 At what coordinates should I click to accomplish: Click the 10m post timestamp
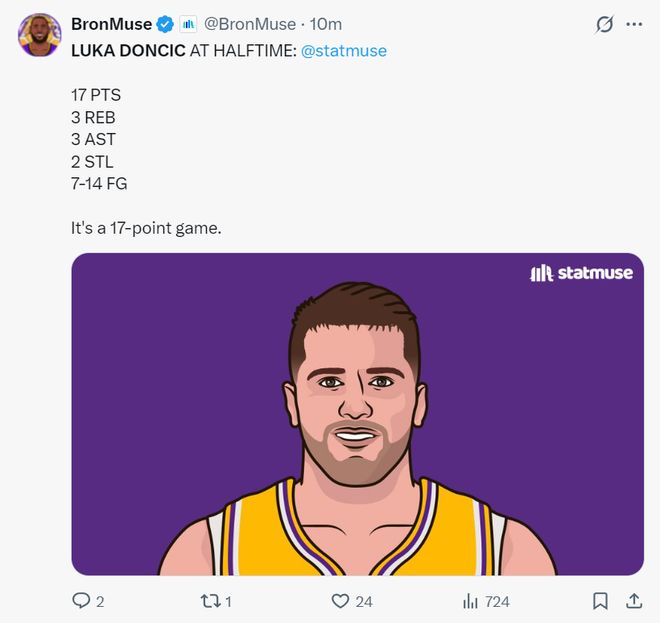326,24
